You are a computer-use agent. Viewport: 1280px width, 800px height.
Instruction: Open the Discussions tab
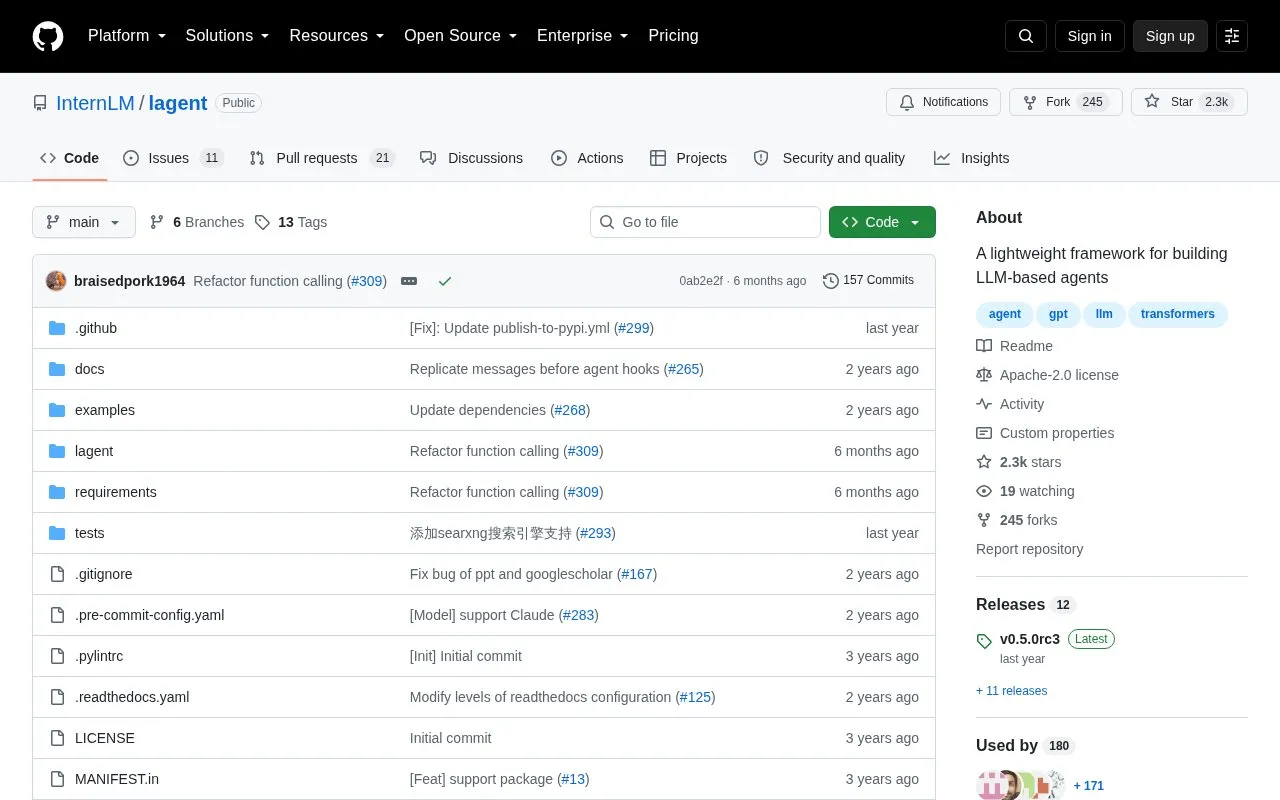click(x=471, y=158)
